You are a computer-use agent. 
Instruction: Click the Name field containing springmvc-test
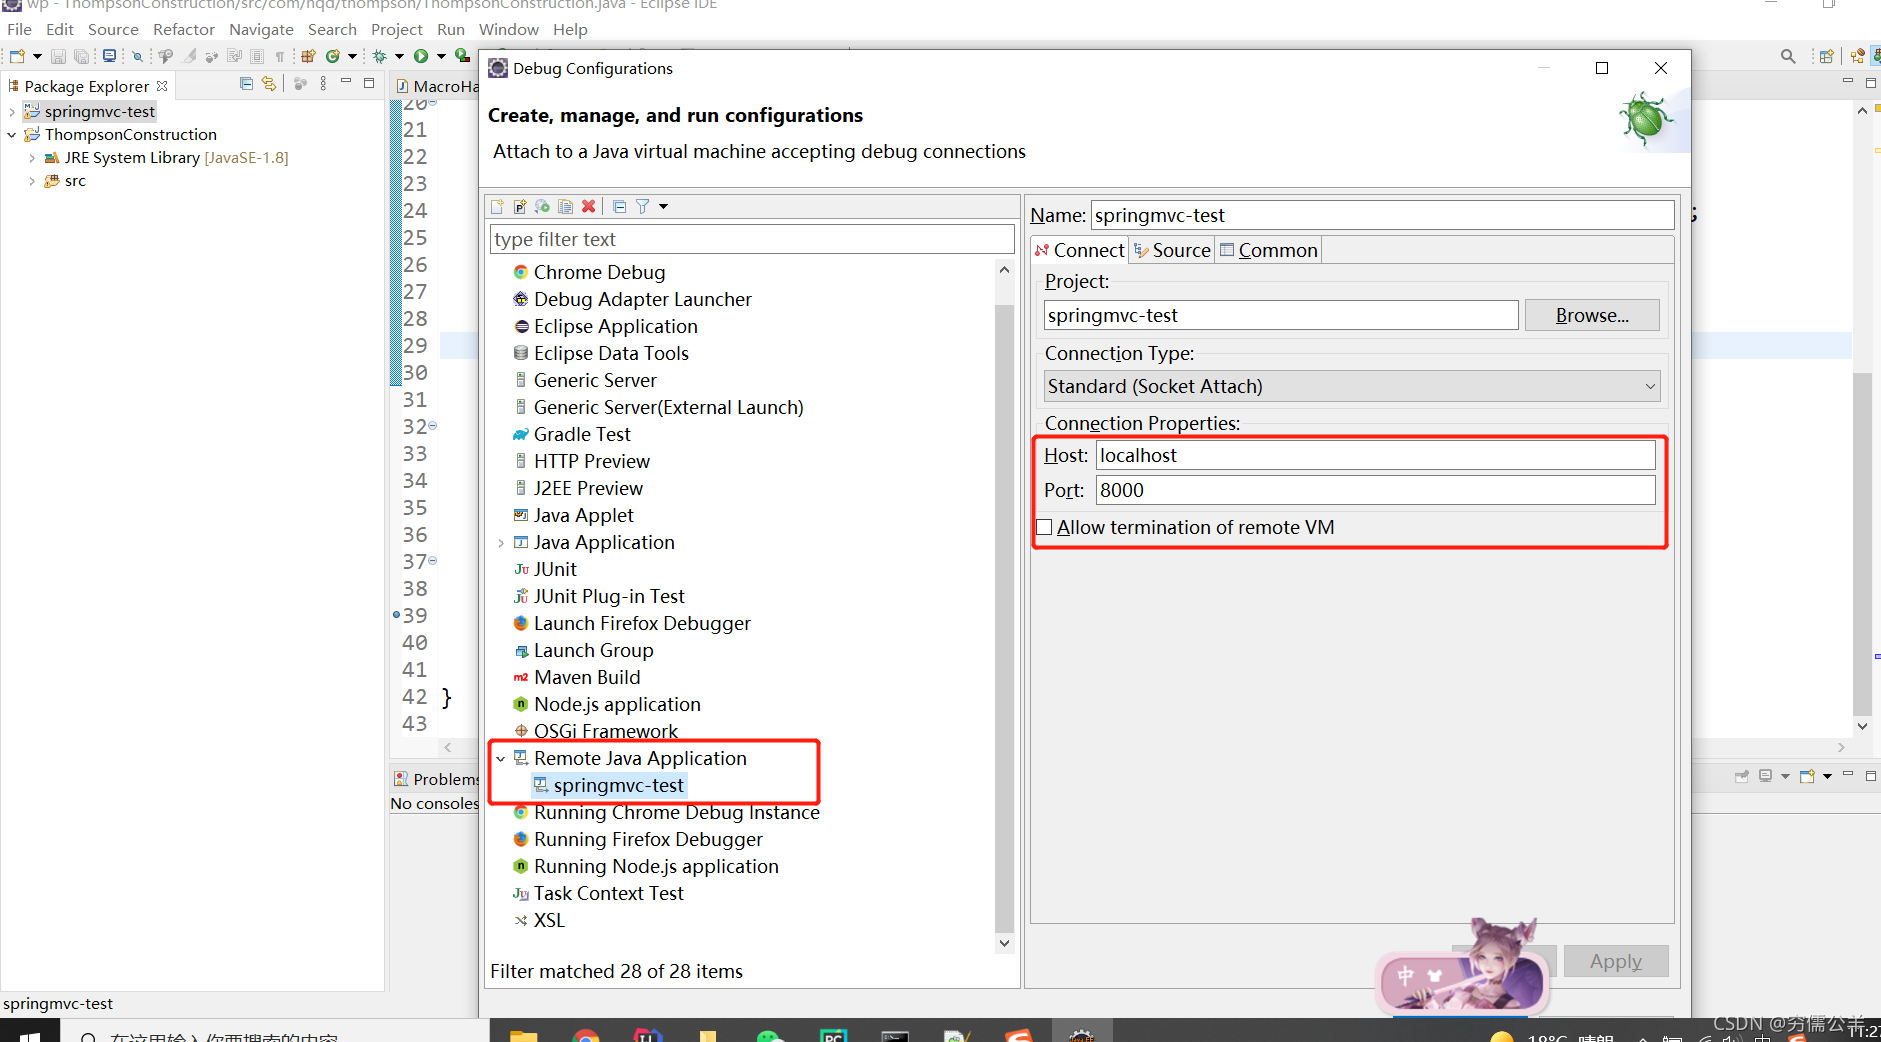1382,215
